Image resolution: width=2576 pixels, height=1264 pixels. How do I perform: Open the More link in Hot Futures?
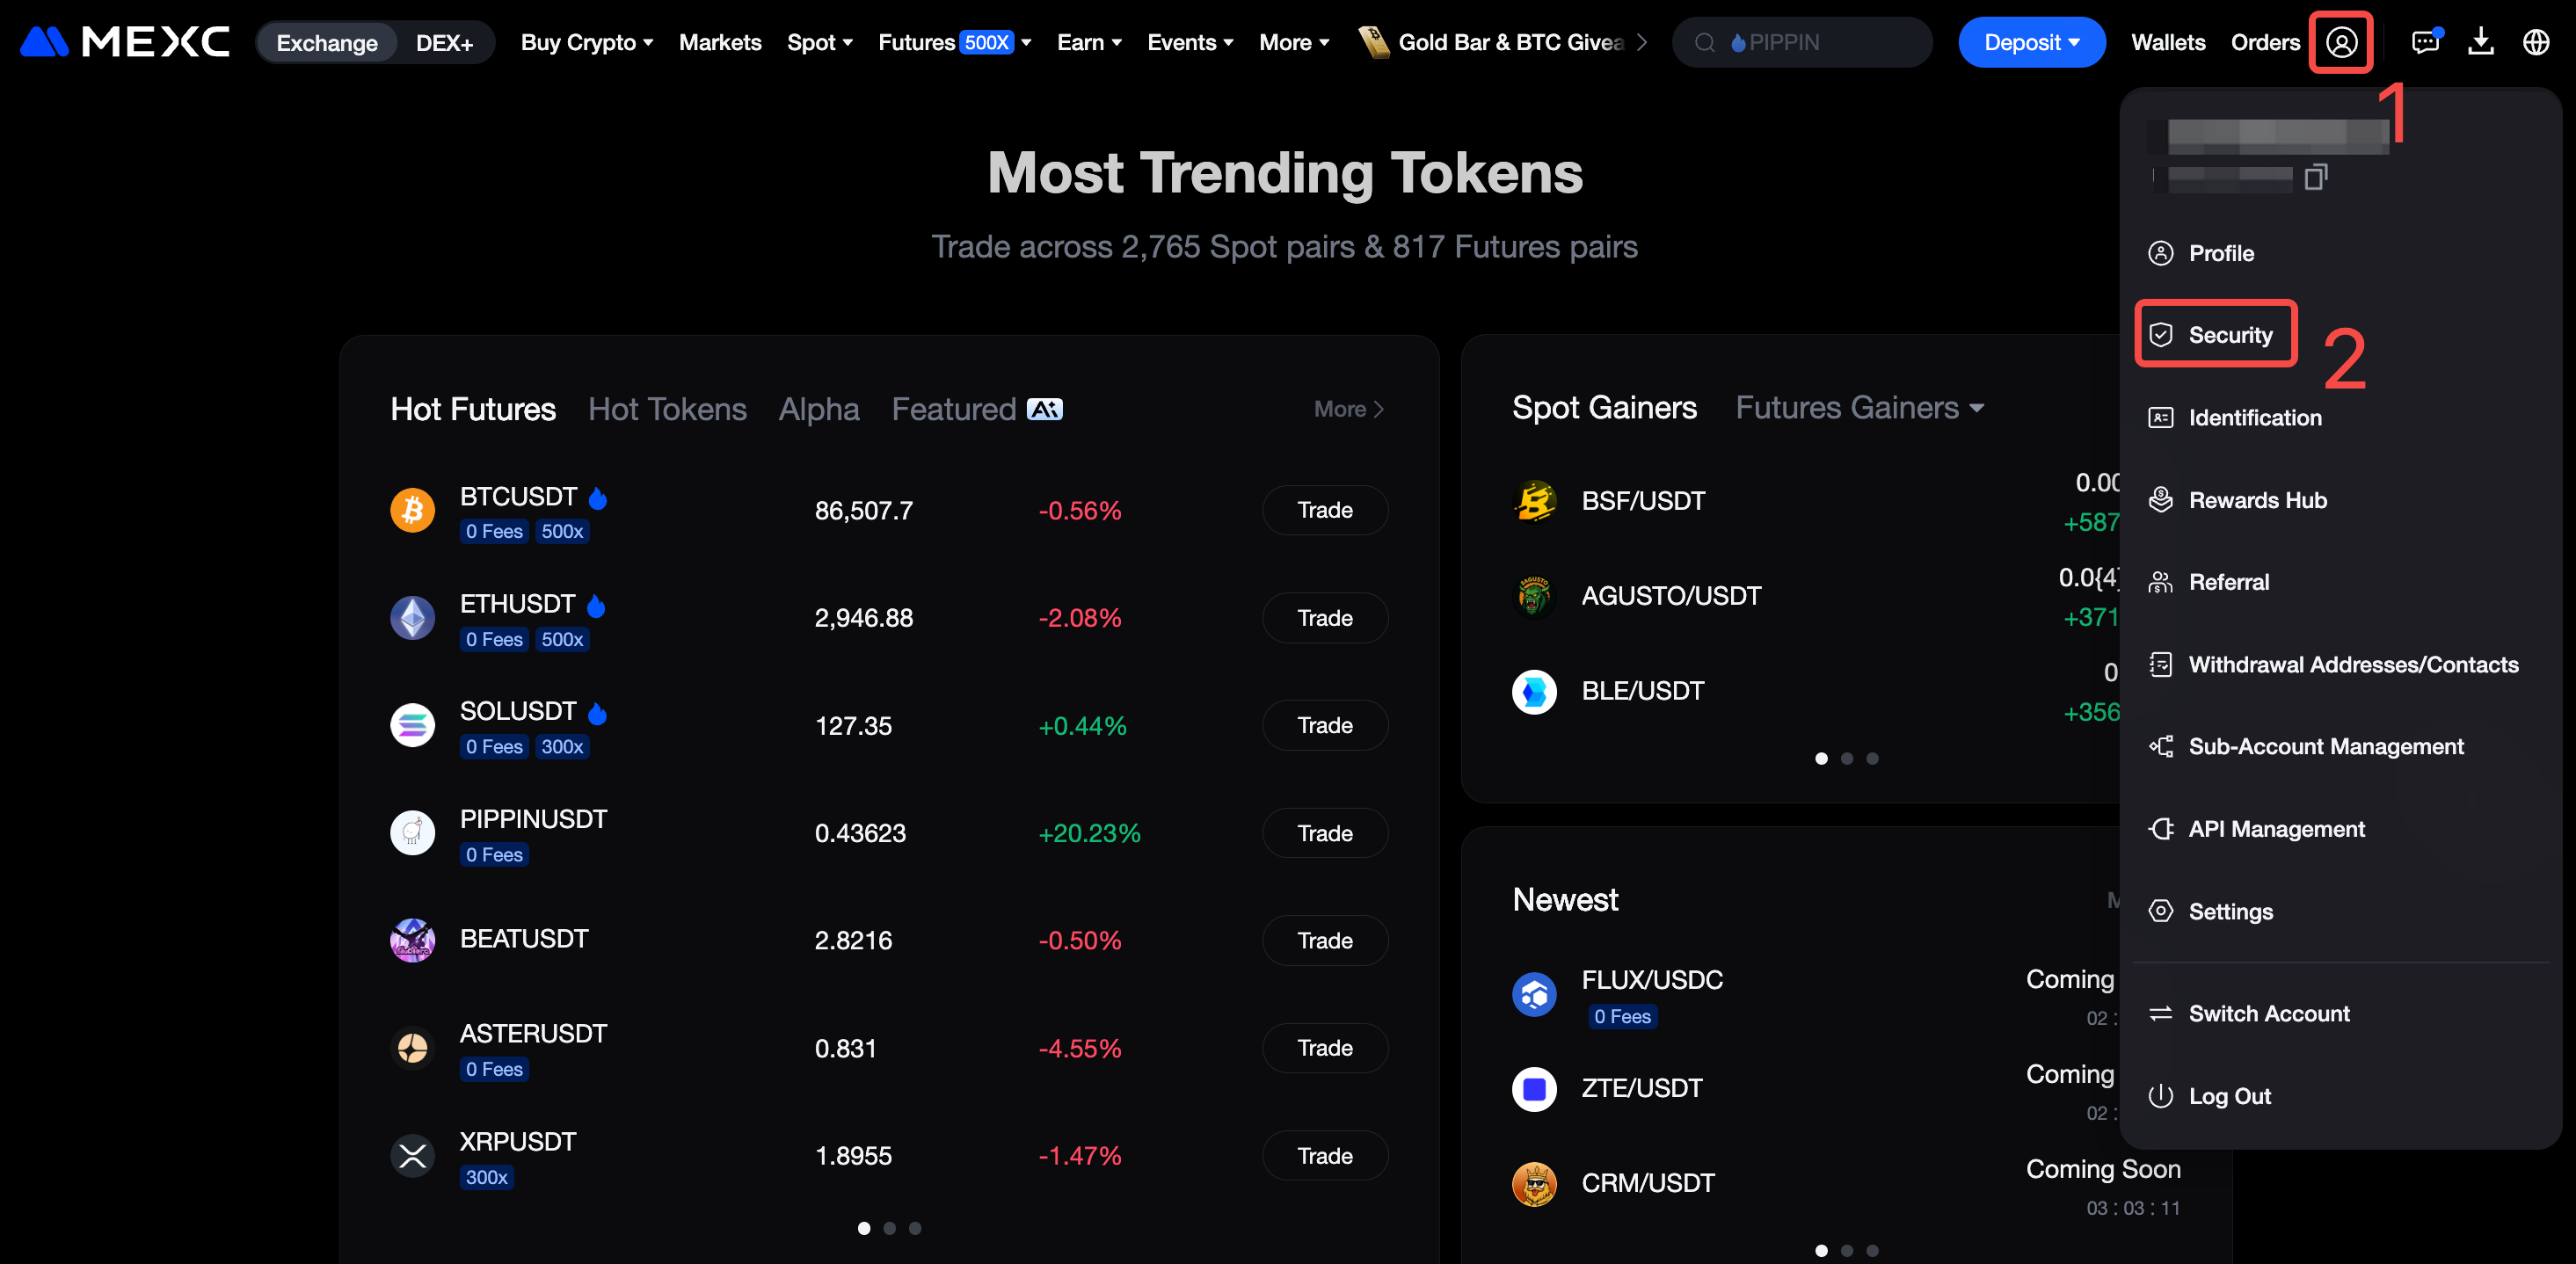(1348, 409)
